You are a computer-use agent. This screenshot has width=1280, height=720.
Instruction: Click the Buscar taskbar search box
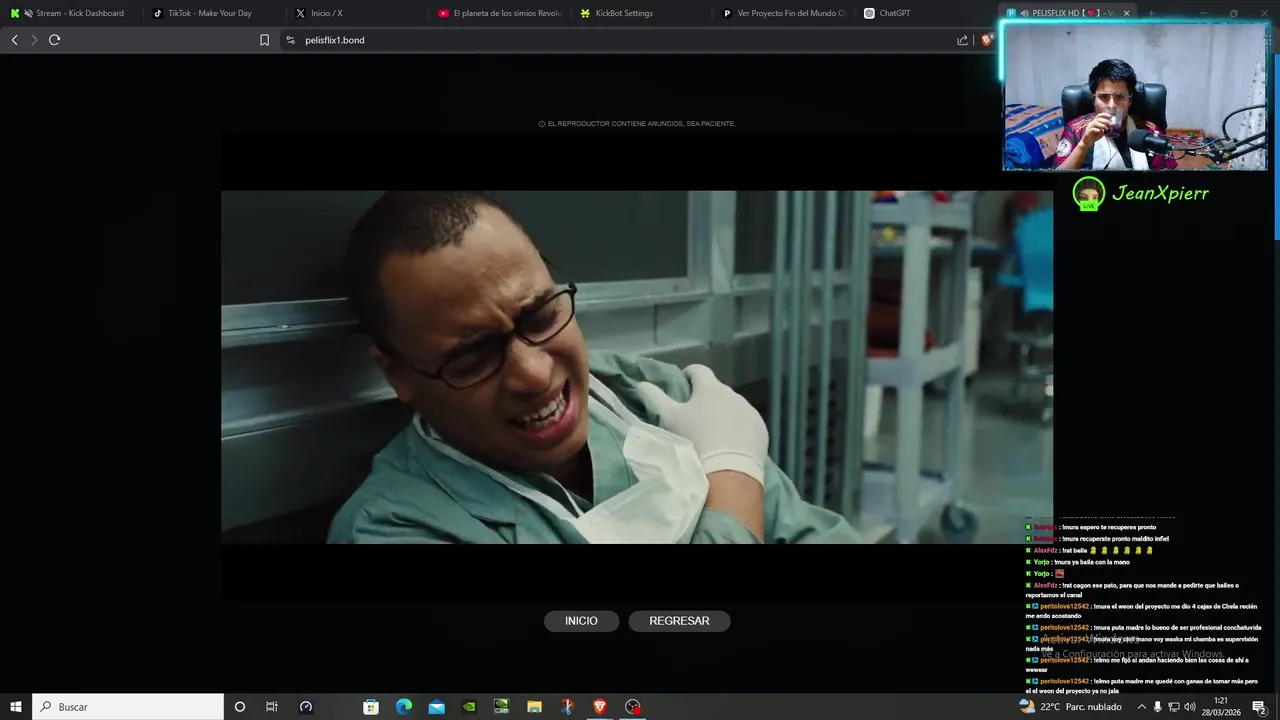pyautogui.click(x=128, y=707)
